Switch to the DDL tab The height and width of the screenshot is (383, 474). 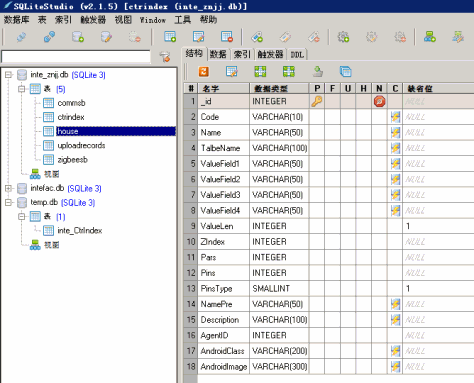[x=297, y=54]
